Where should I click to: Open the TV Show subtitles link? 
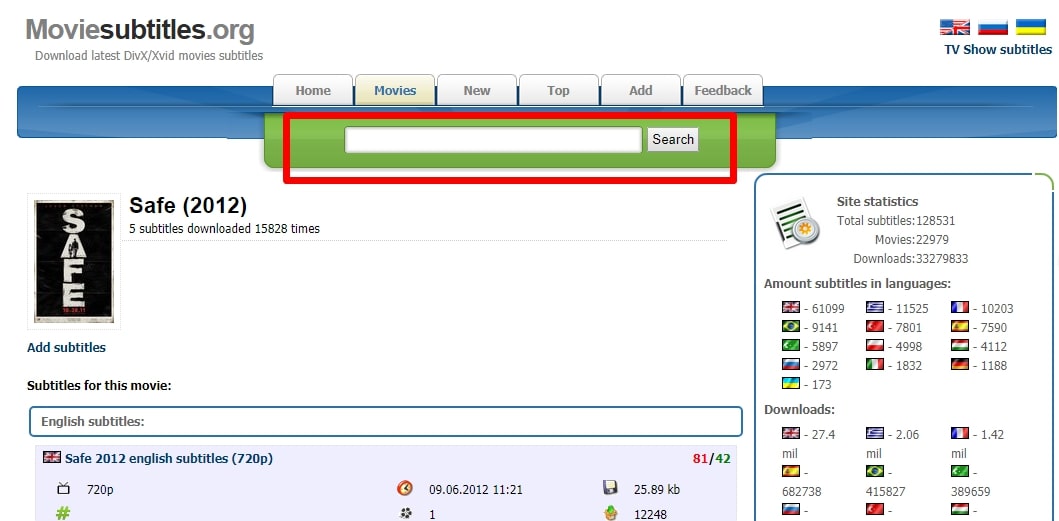click(x=998, y=49)
